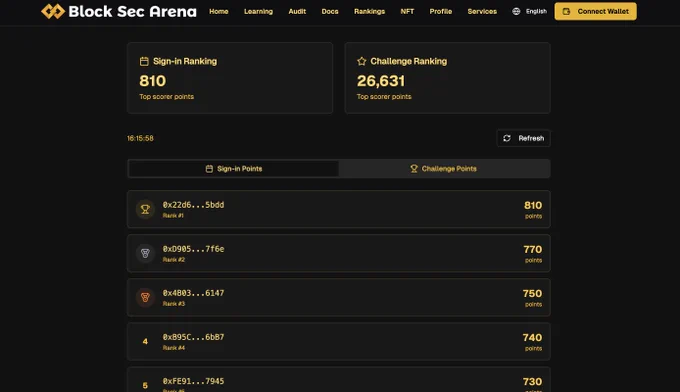Click the silver medal icon for Rank #2
This screenshot has height=392, width=680.
tap(145, 253)
